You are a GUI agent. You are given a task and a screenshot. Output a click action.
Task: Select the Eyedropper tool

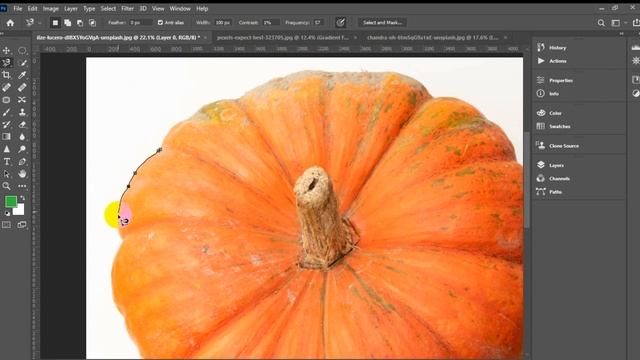pos(22,75)
